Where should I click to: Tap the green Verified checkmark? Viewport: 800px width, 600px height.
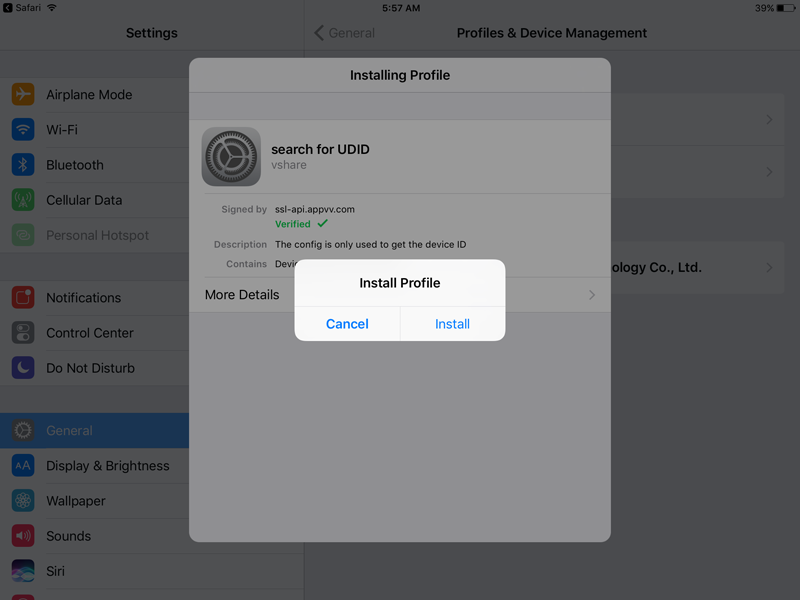point(322,223)
